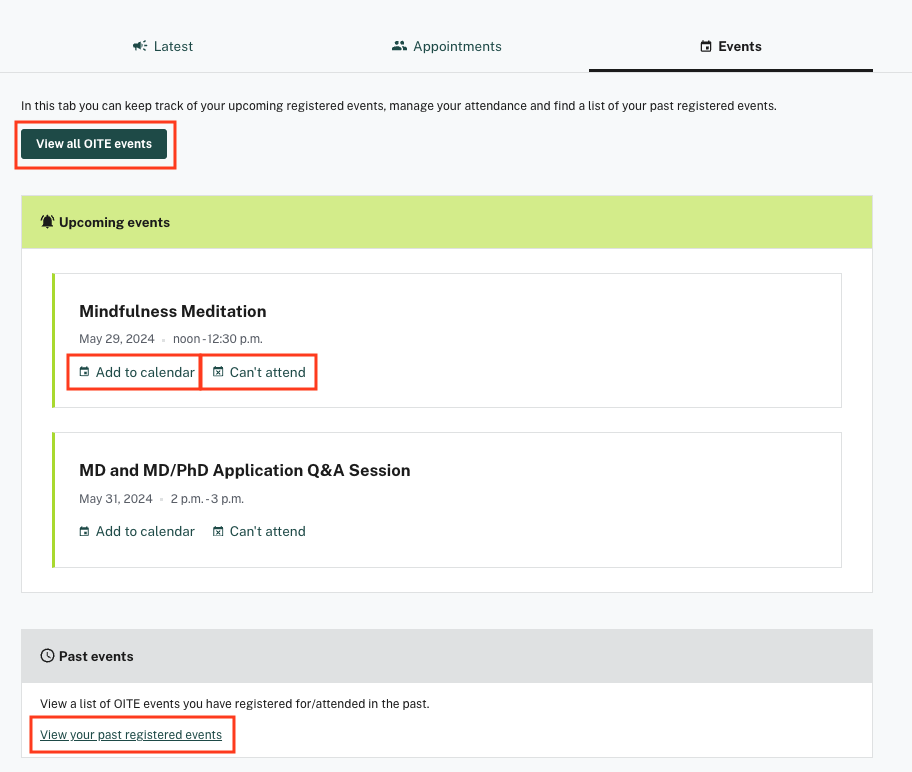Click the bell icon by Upcoming events
The width and height of the screenshot is (912, 772).
point(47,222)
